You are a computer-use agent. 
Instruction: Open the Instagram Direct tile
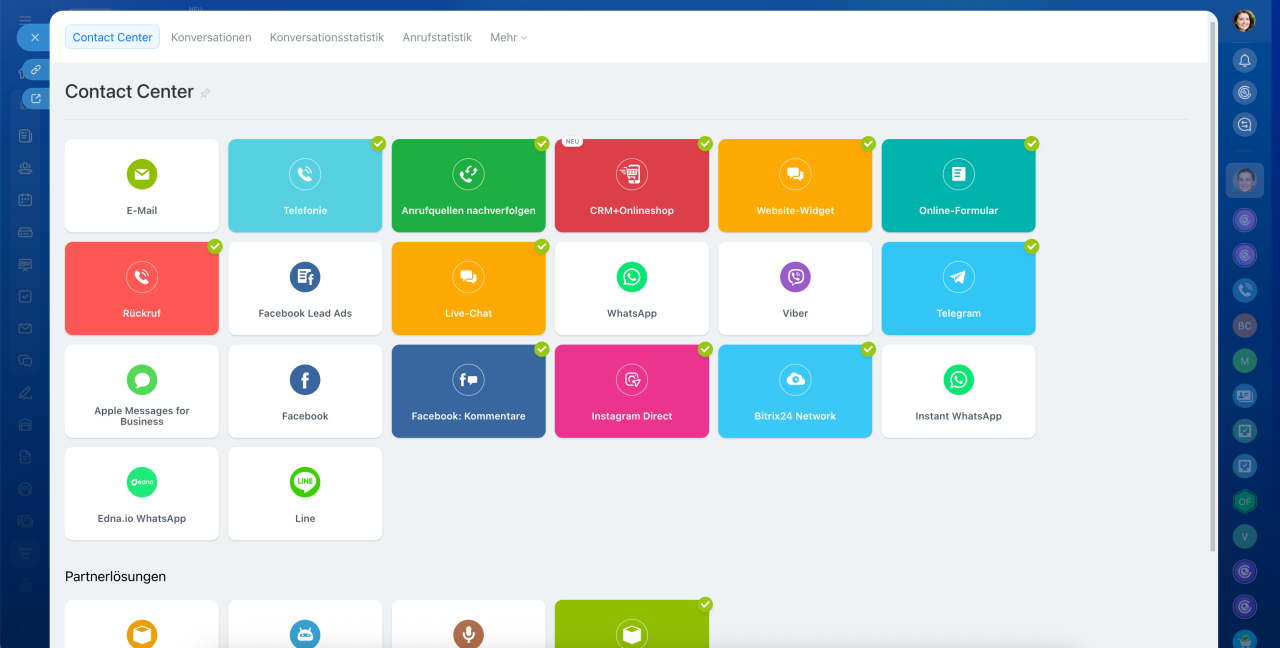pyautogui.click(x=632, y=391)
